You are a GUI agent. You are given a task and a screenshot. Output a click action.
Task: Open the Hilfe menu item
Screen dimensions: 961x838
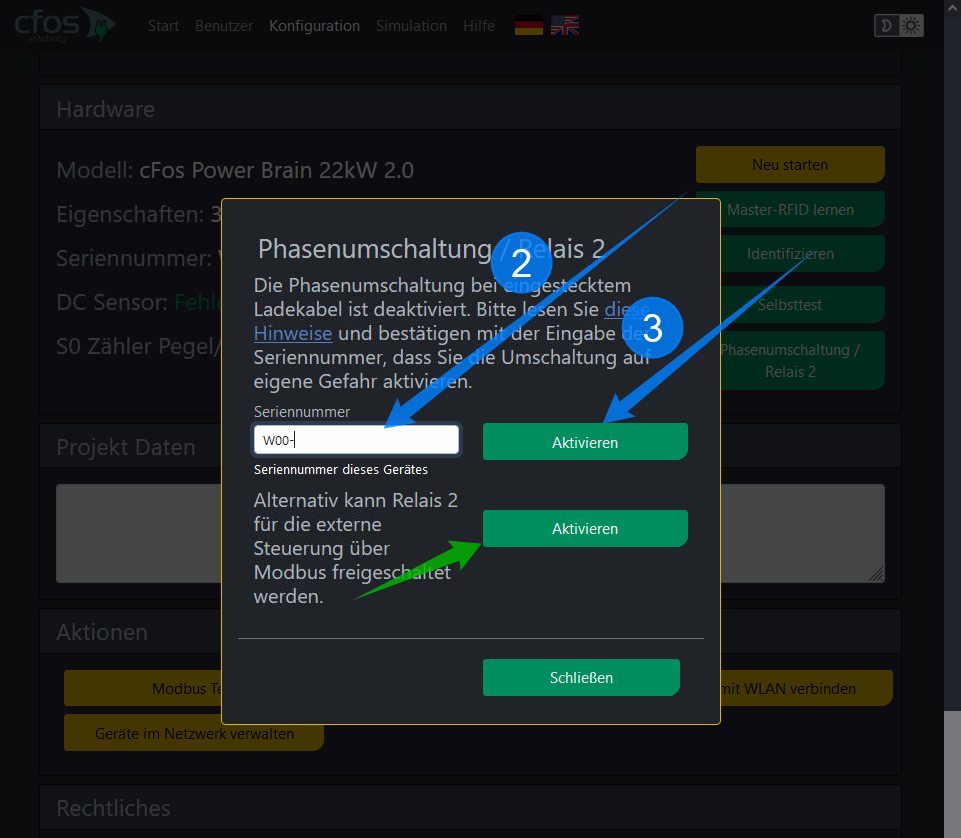pyautogui.click(x=479, y=26)
